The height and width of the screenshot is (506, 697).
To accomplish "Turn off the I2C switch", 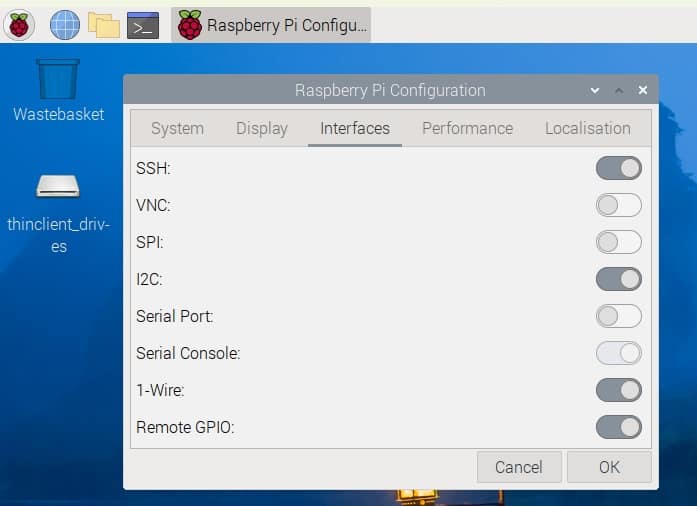I will [x=618, y=279].
